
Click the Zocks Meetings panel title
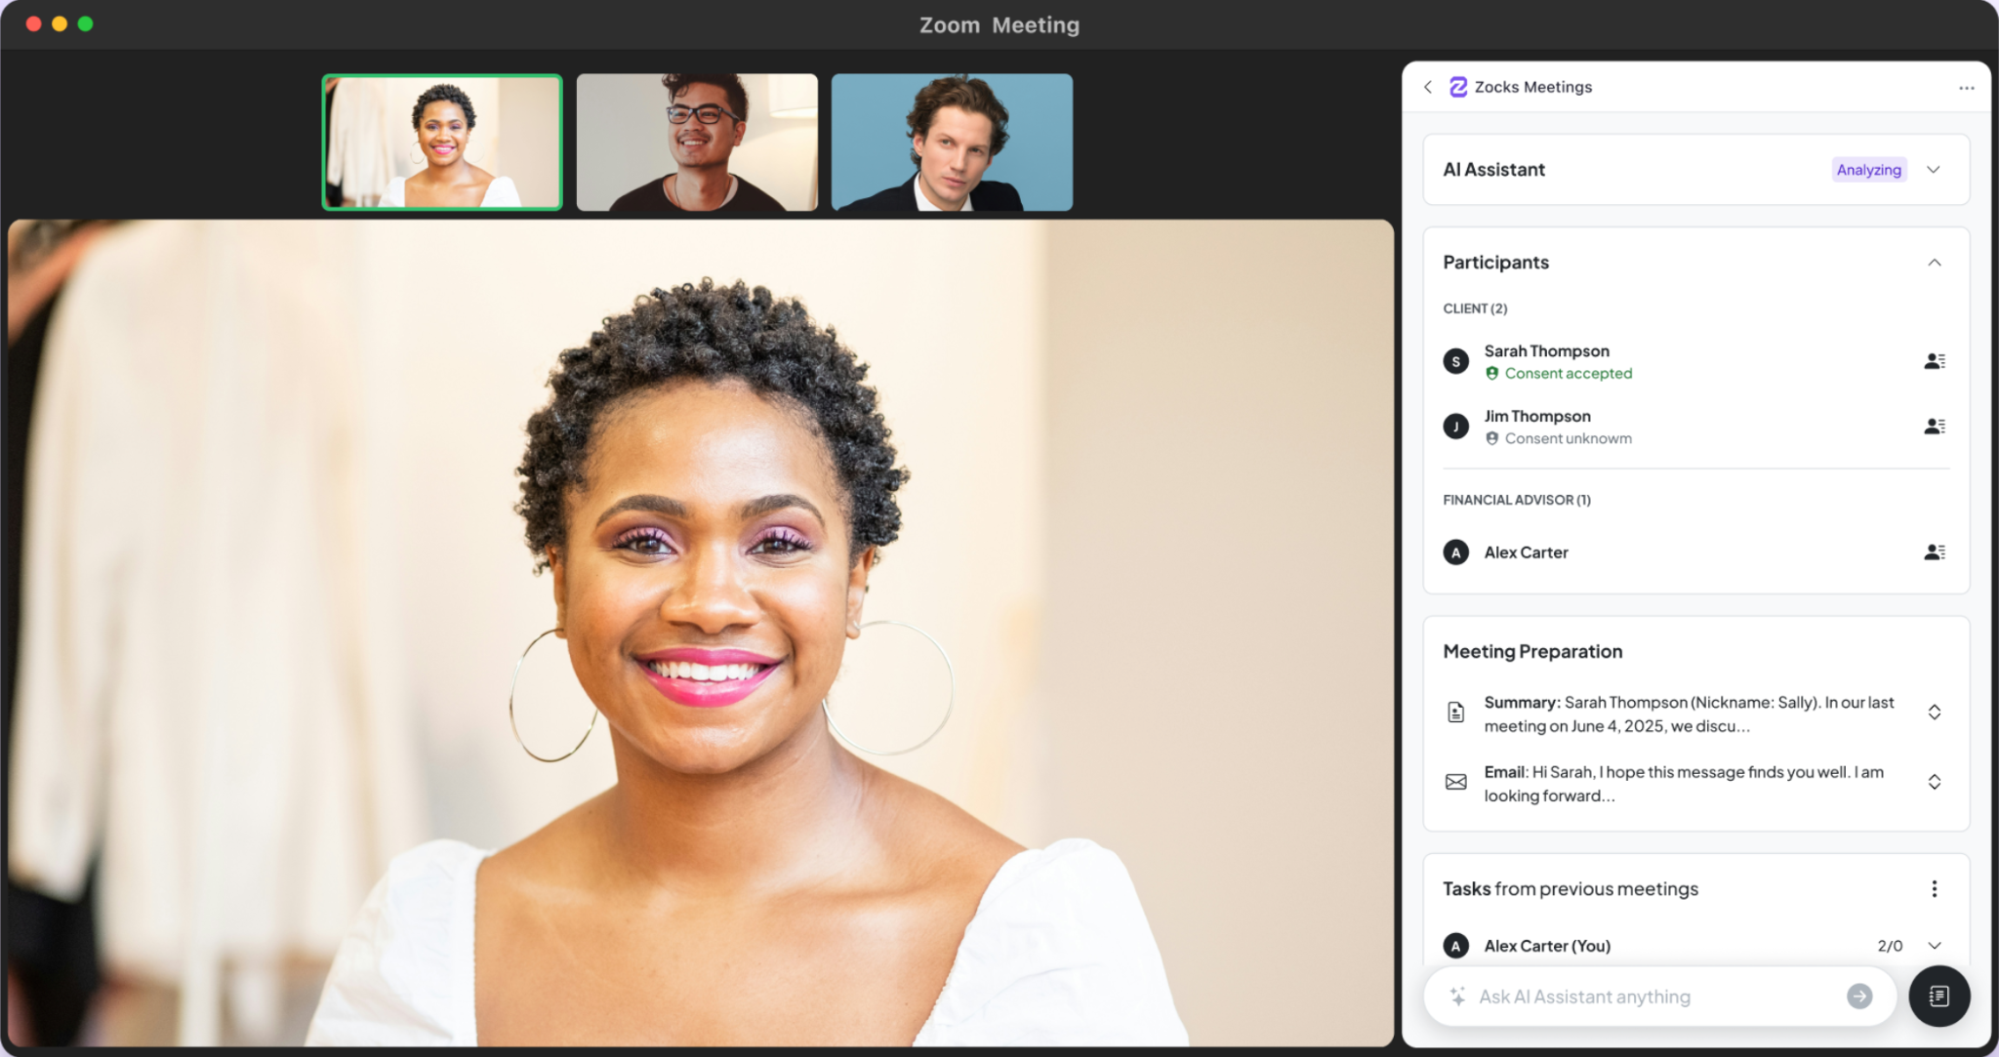click(1533, 87)
